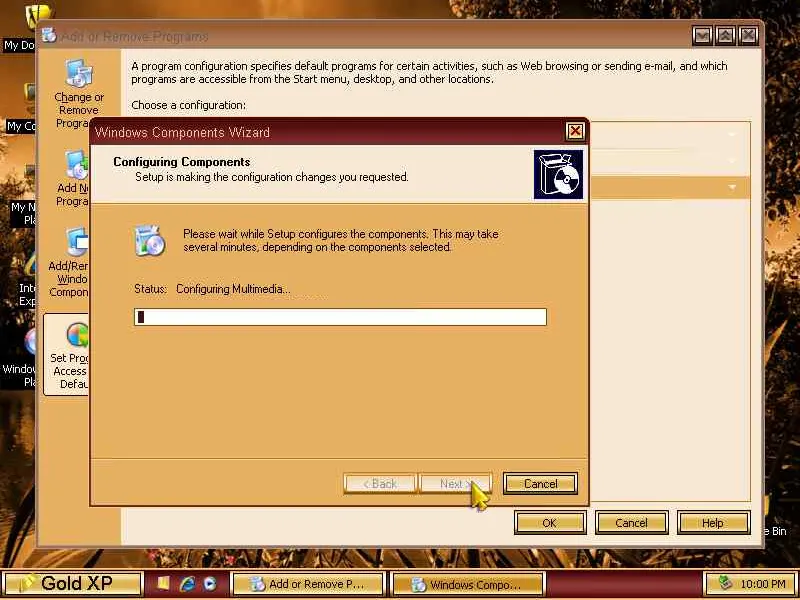
Task: Click Help in Add or Remove Programs
Action: point(713,522)
